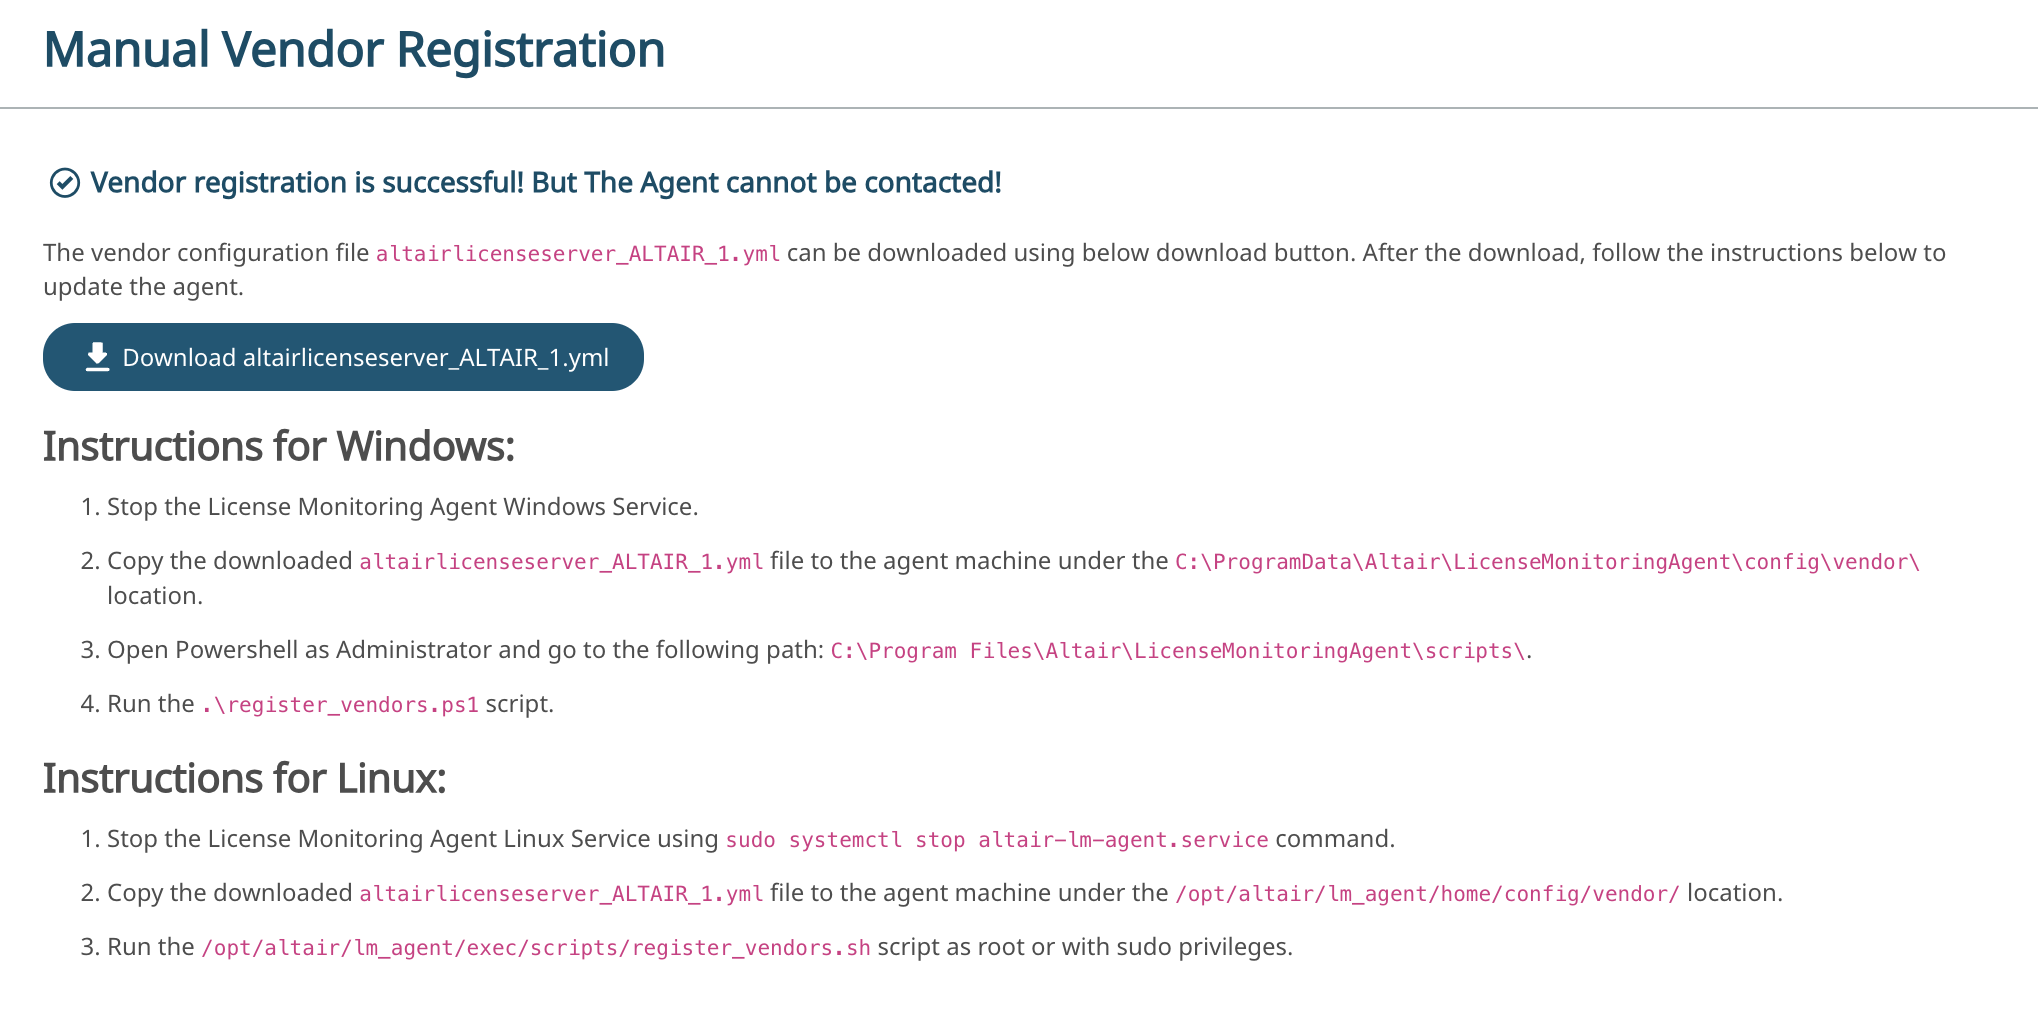Click the Windows config\vendor path code
This screenshot has height=1021, width=2038.
tap(1546, 562)
